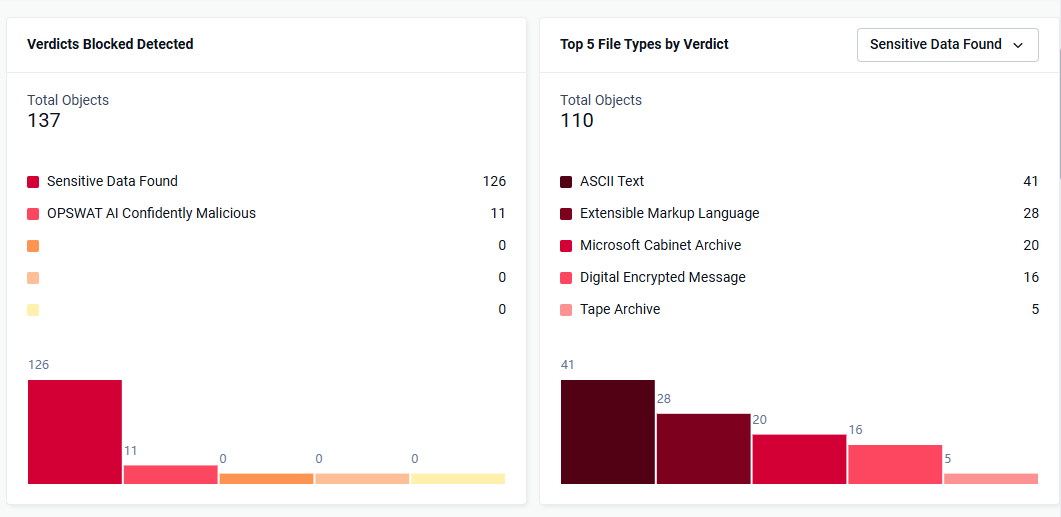
Task: Click the Microsoft Cabinet Archive legend swatch
Action: (566, 246)
